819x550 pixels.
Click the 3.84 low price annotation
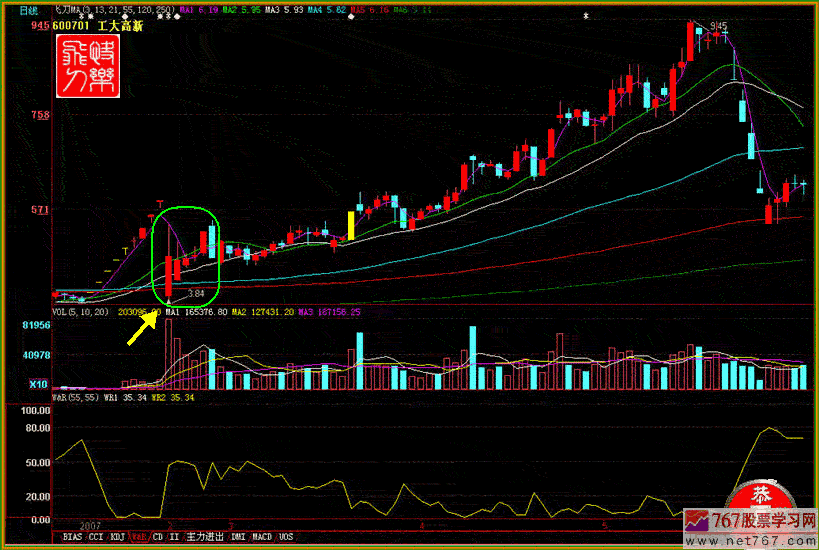(x=196, y=294)
